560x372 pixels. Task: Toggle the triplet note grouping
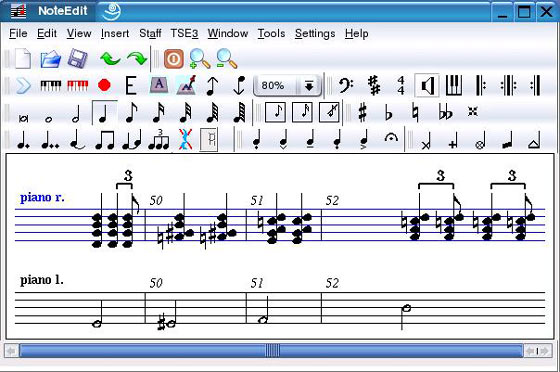(x=159, y=139)
